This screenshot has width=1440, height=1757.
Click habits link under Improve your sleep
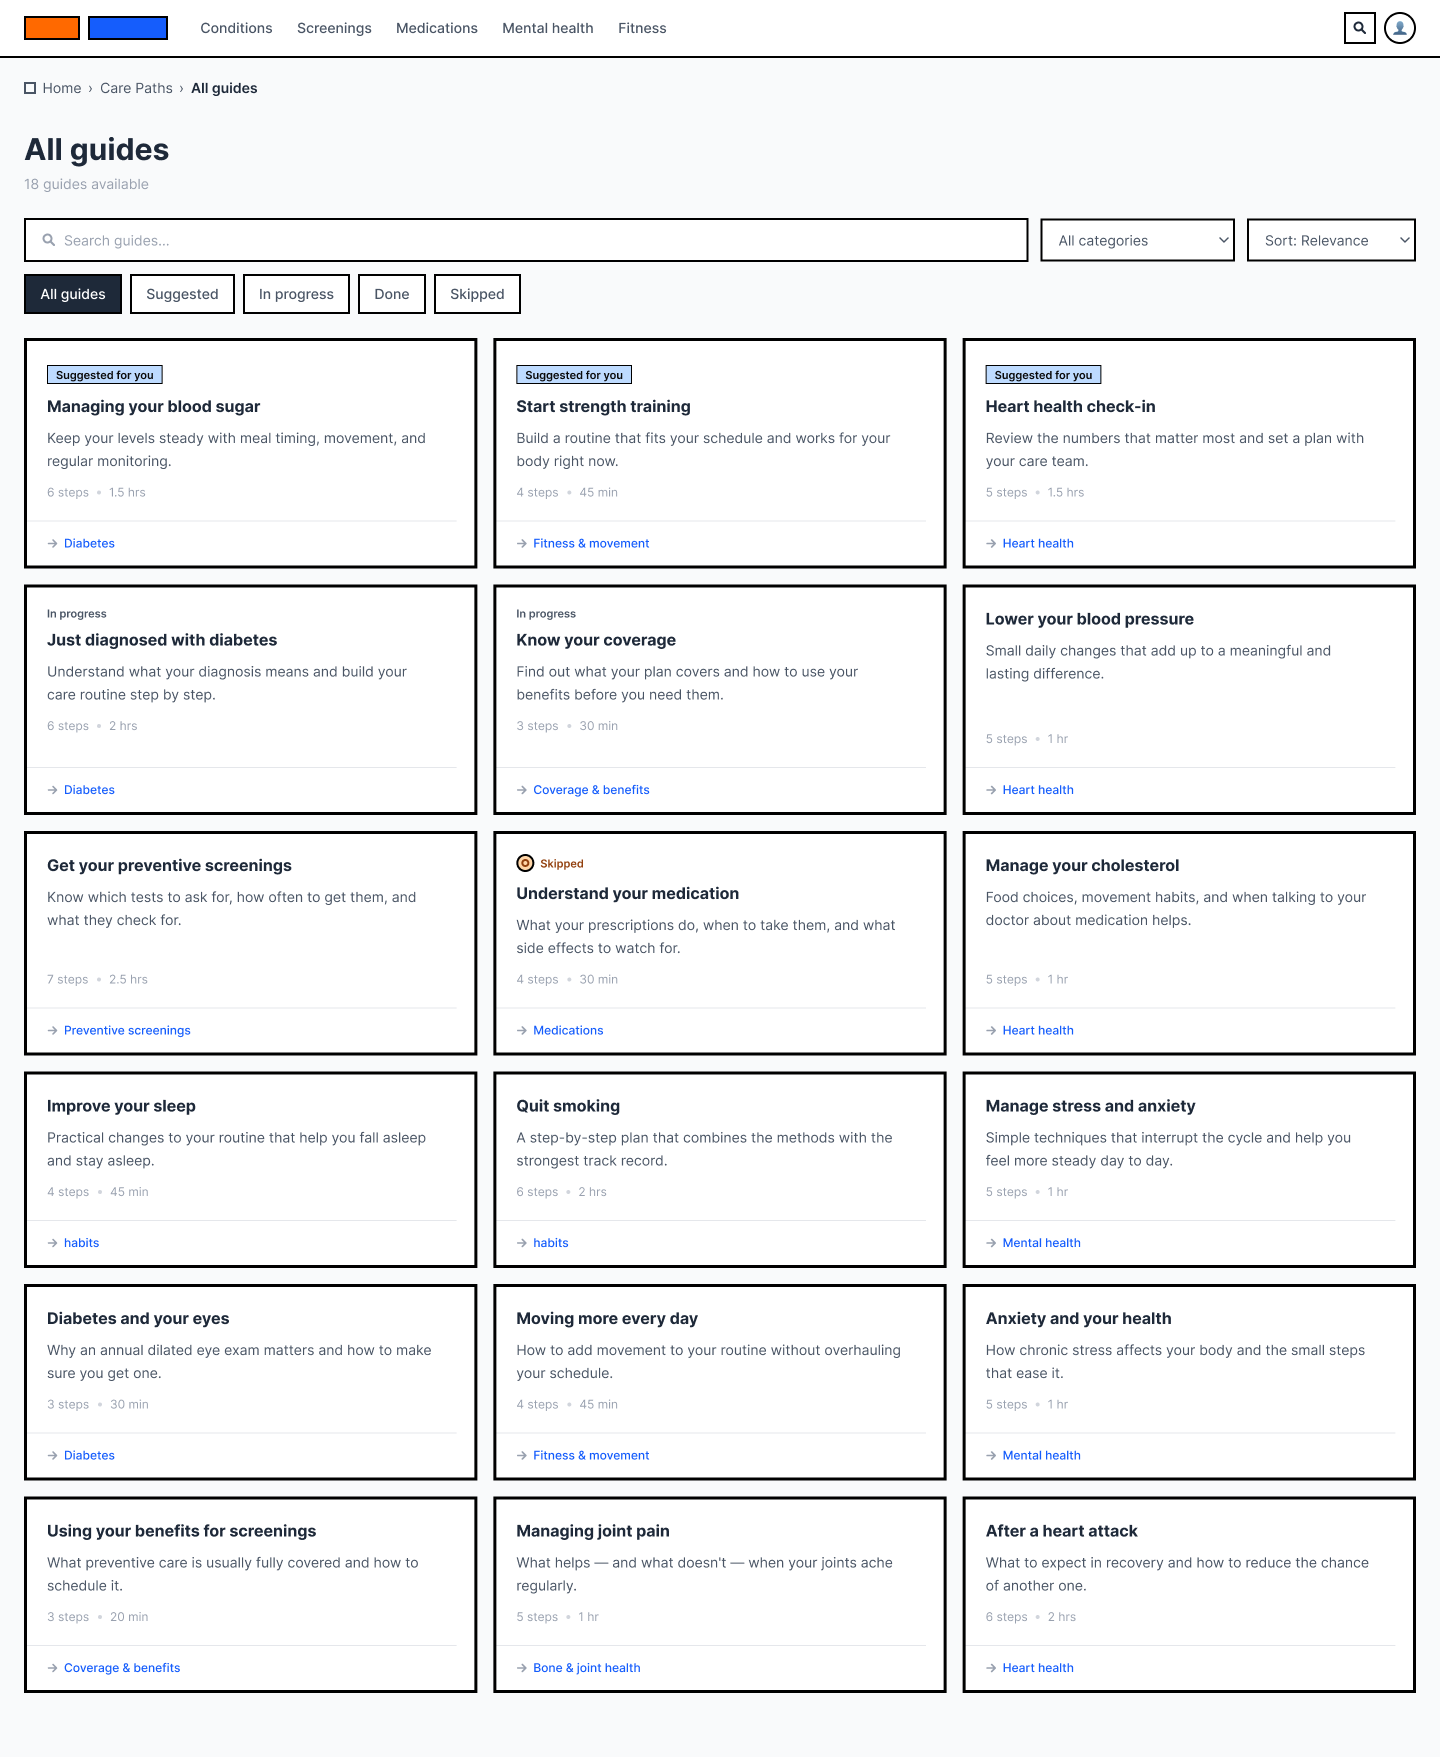[81, 1243]
